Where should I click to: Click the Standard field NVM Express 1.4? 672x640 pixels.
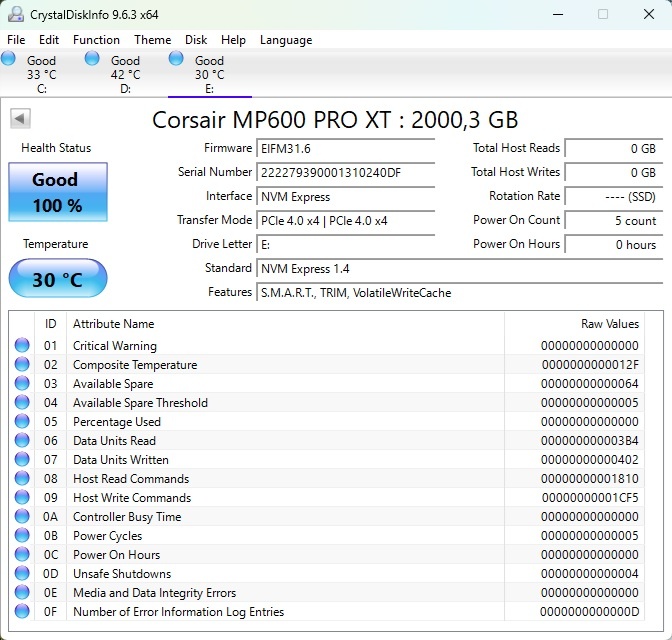pyautogui.click(x=460, y=269)
